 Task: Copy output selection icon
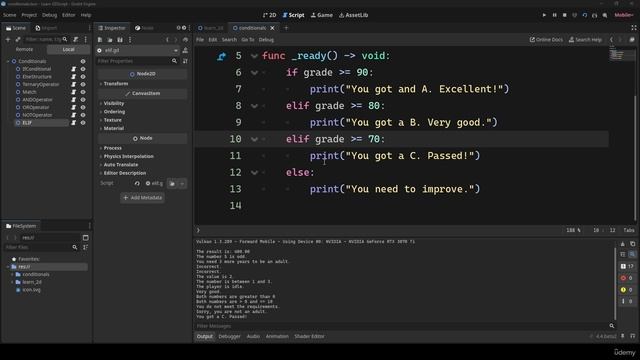(633, 244)
